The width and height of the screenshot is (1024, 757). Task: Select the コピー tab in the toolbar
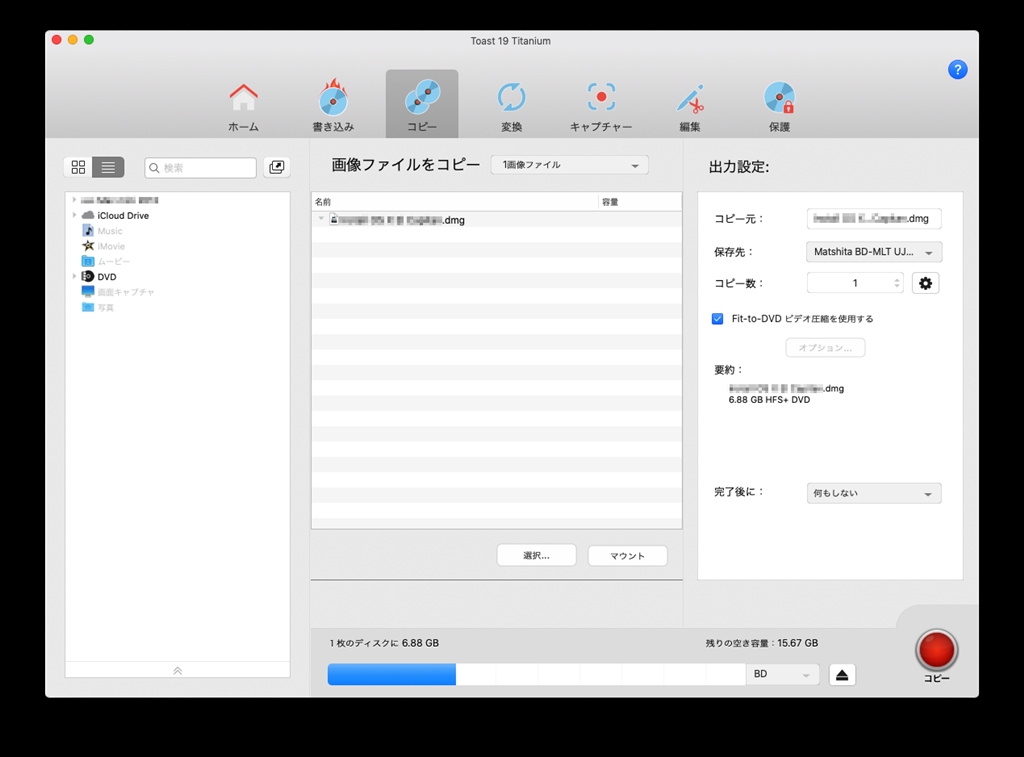click(422, 105)
